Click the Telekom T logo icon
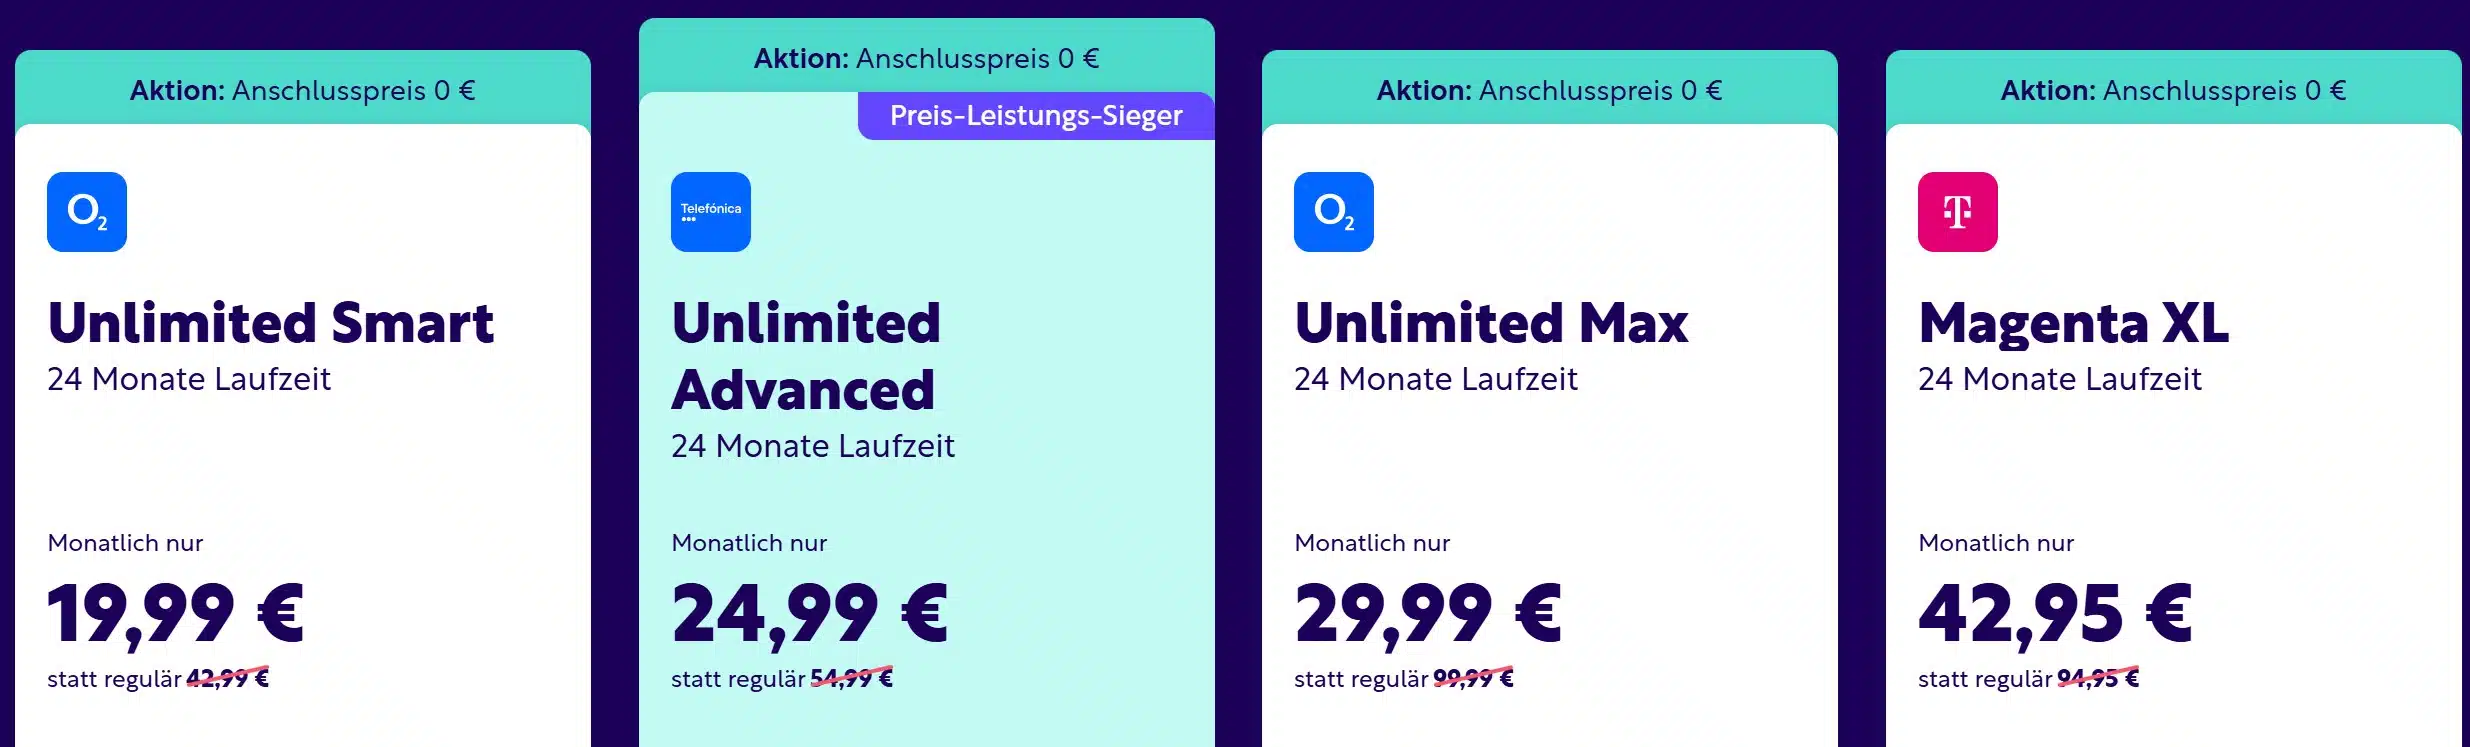2470x747 pixels. point(1957,212)
